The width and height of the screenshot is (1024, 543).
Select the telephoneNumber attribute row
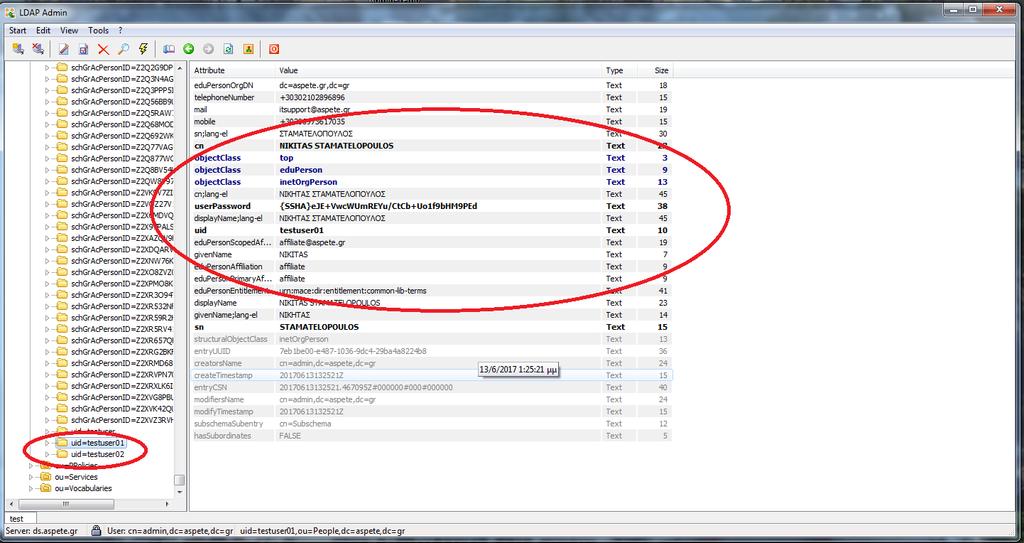(x=430, y=97)
